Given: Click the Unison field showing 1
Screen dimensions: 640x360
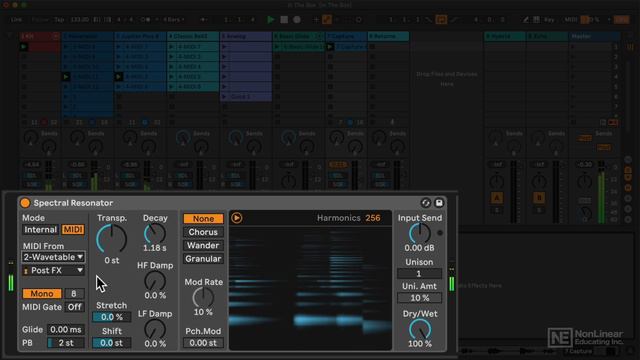Looking at the screenshot, I should point(419,273).
